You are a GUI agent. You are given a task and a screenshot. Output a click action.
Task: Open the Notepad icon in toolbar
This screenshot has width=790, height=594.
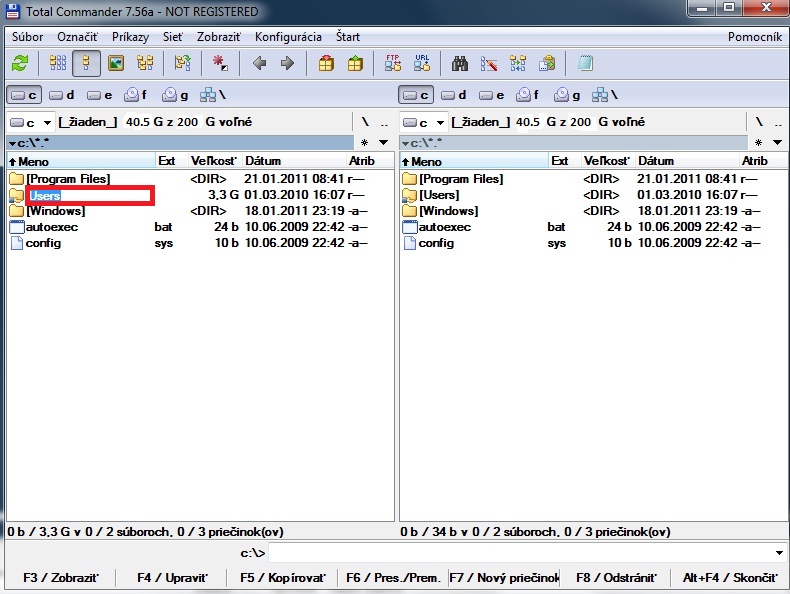coord(585,63)
